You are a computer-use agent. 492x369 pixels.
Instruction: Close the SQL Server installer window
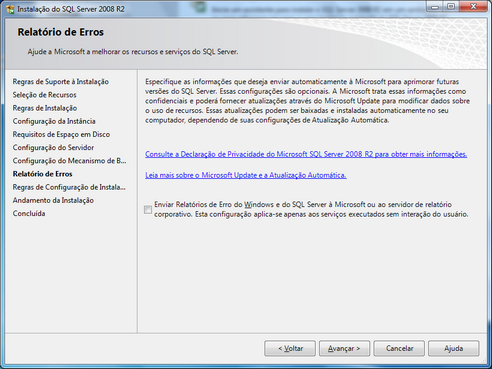coord(473,7)
